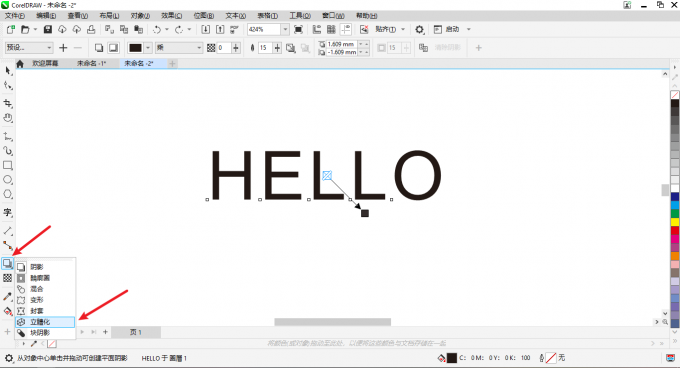Expand the 启动 launcher dropdown arrow
This screenshot has width=680, height=368.
(x=469, y=29)
